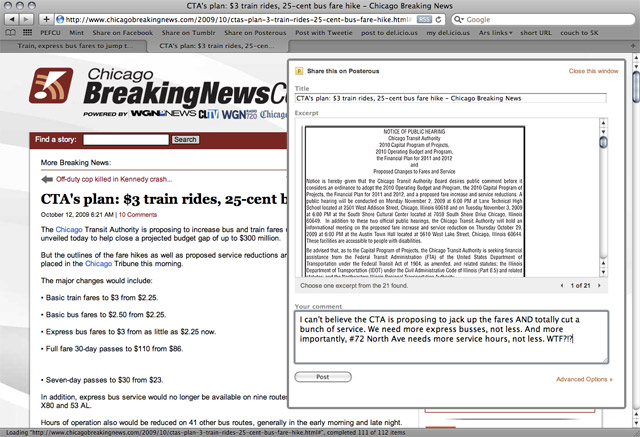This screenshot has width=640, height=437.
Task: Click the article headline 'CTA's plan: $3 train rides'
Action: (x=164, y=199)
